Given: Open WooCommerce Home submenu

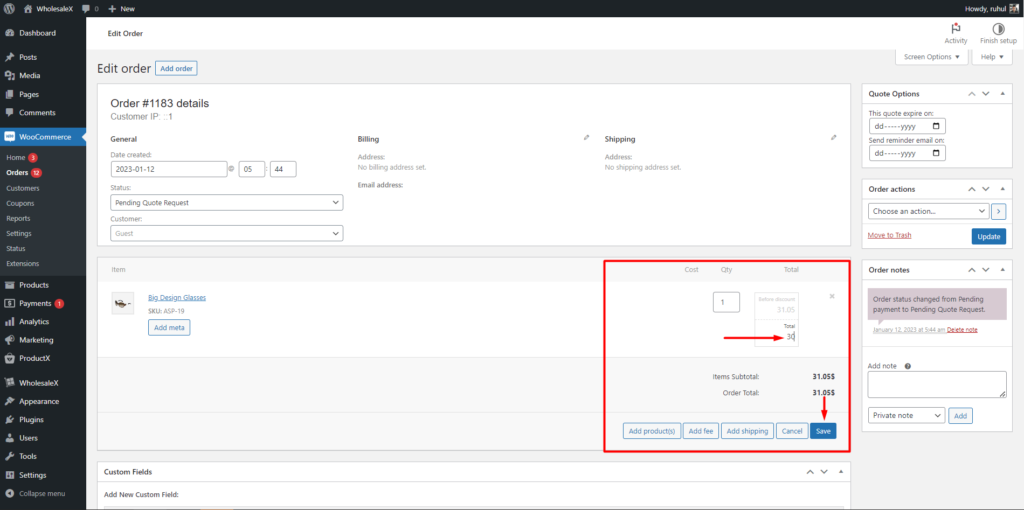Looking at the screenshot, I should pos(16,158).
